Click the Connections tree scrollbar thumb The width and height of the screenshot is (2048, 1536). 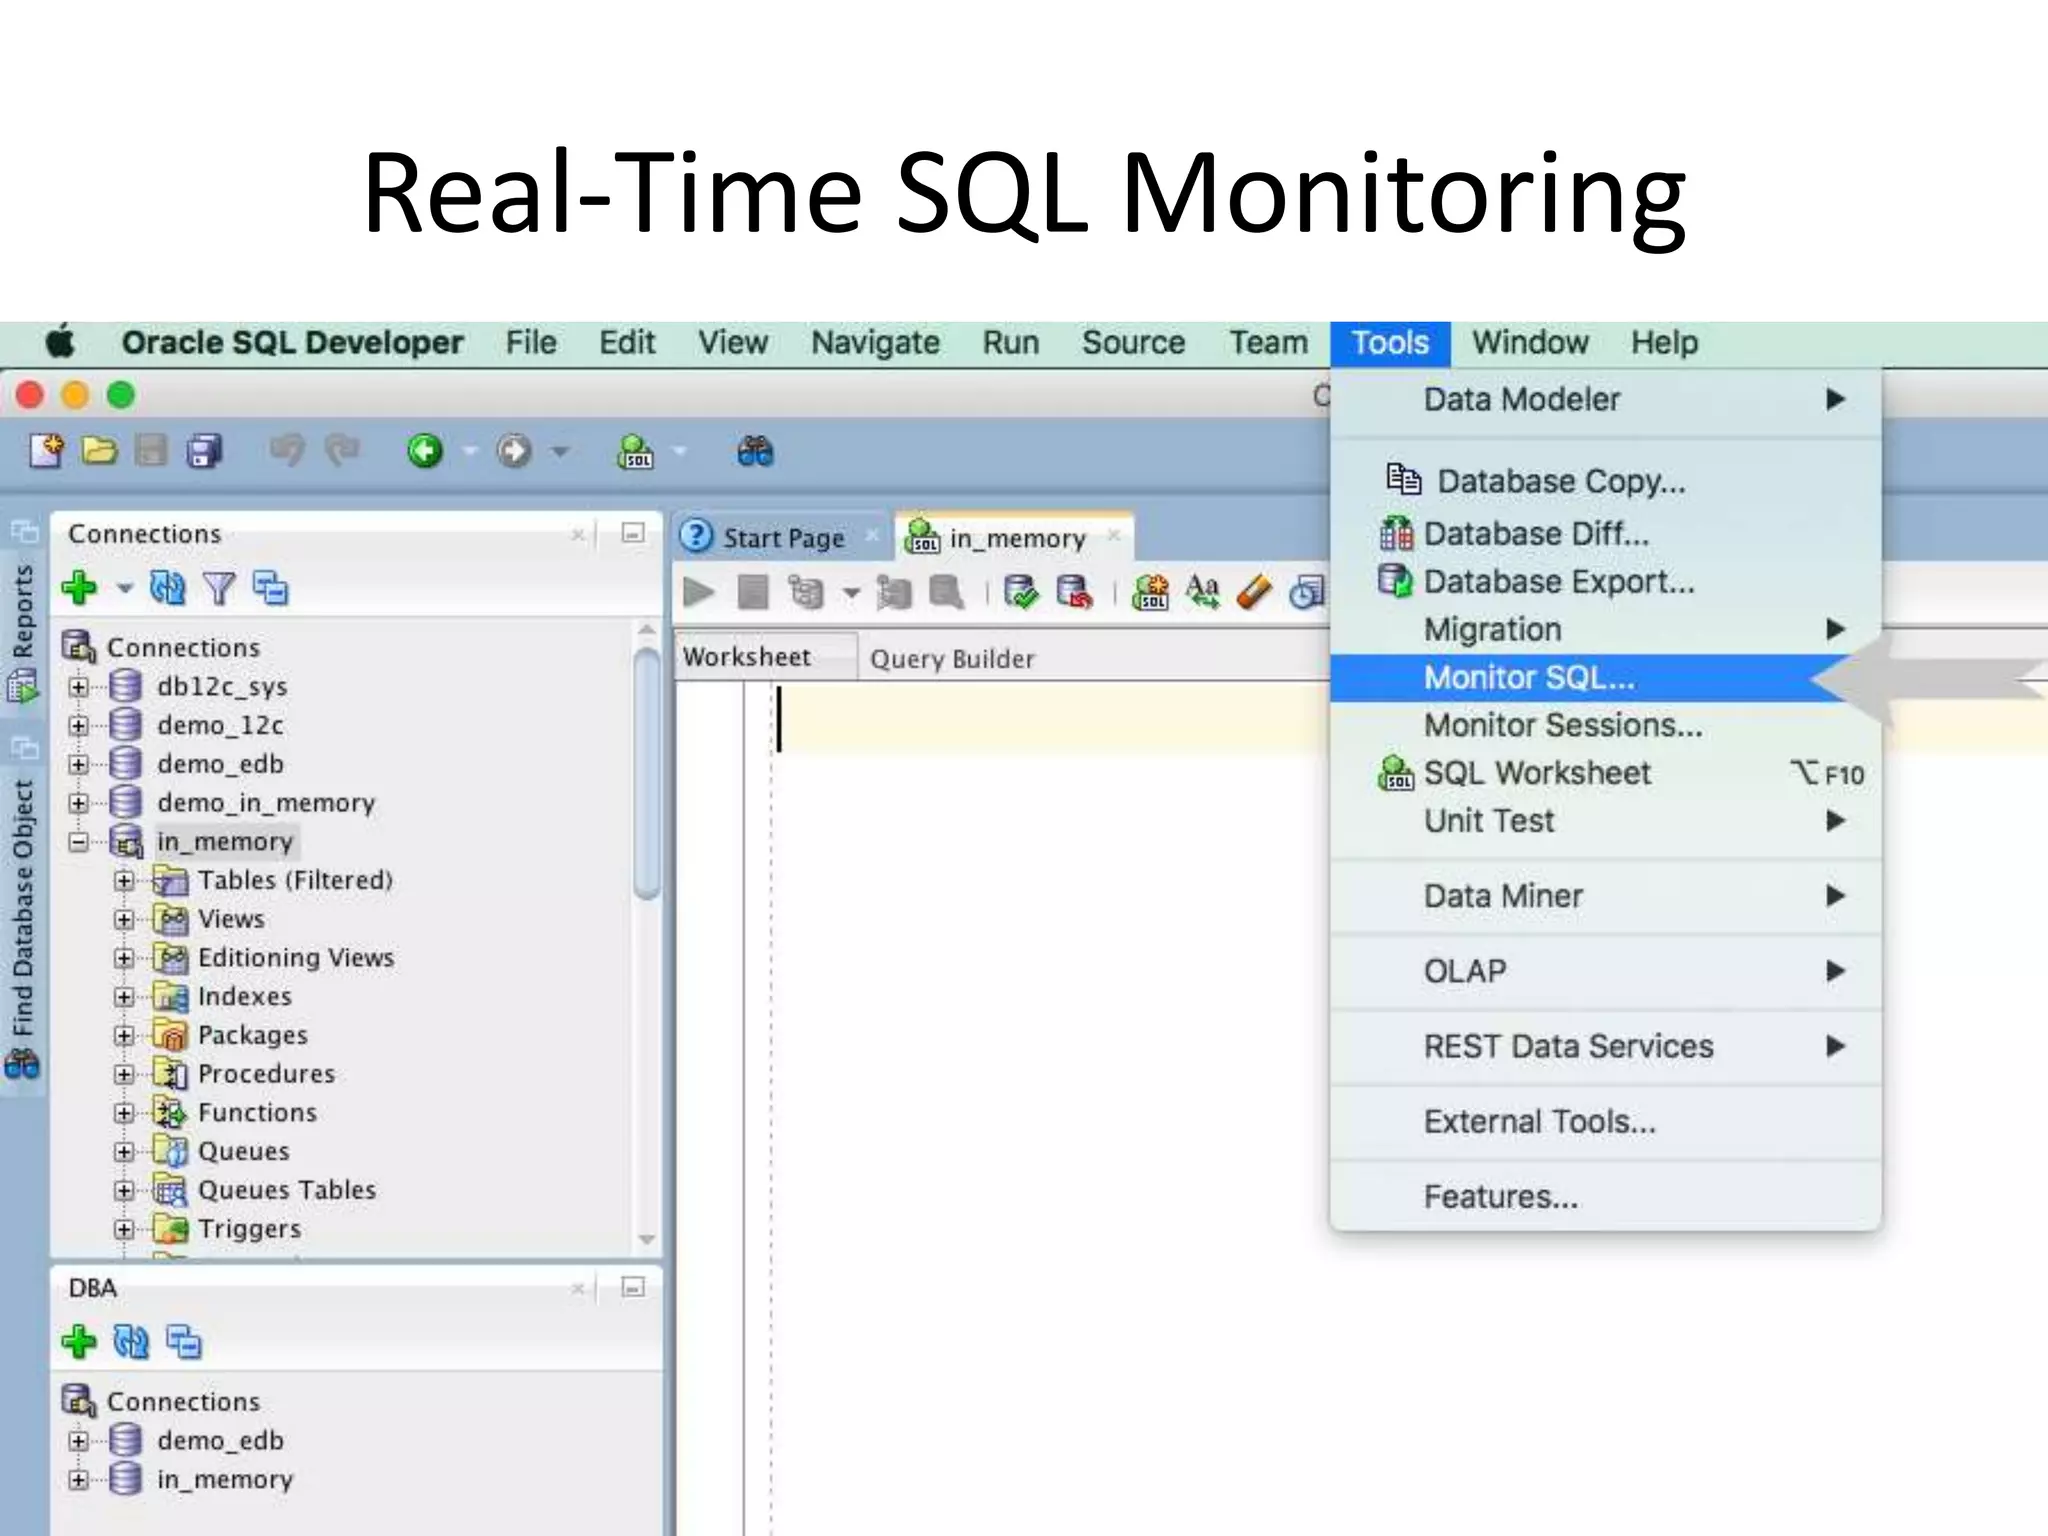[647, 774]
